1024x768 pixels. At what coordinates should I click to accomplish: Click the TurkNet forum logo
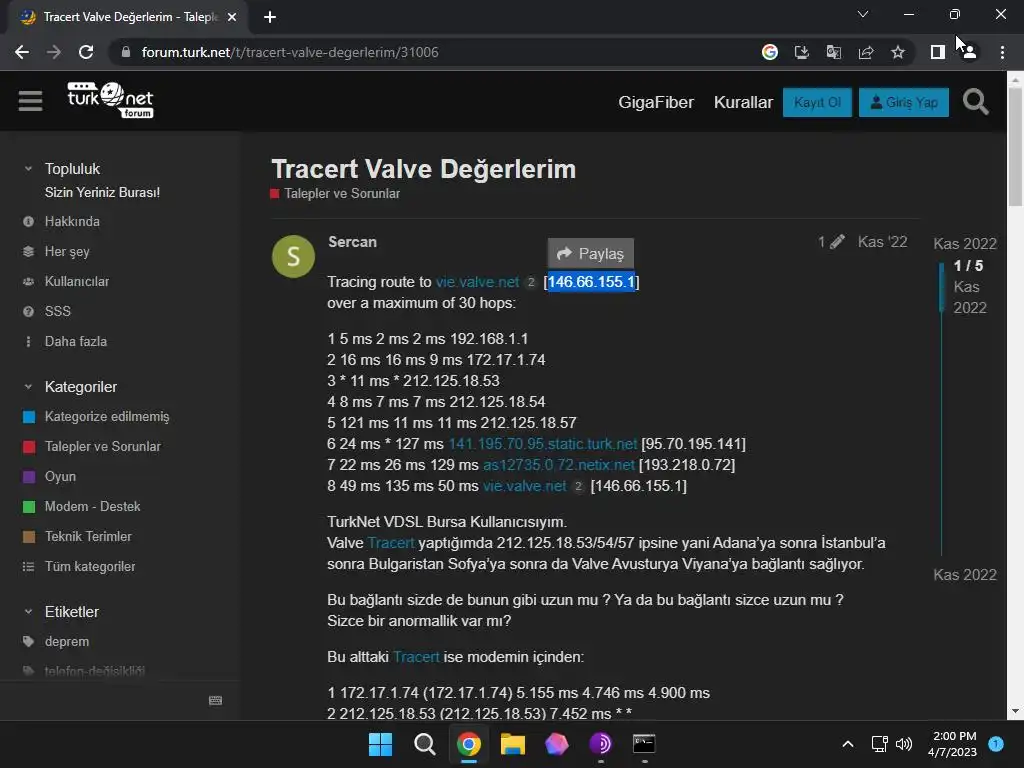point(110,100)
